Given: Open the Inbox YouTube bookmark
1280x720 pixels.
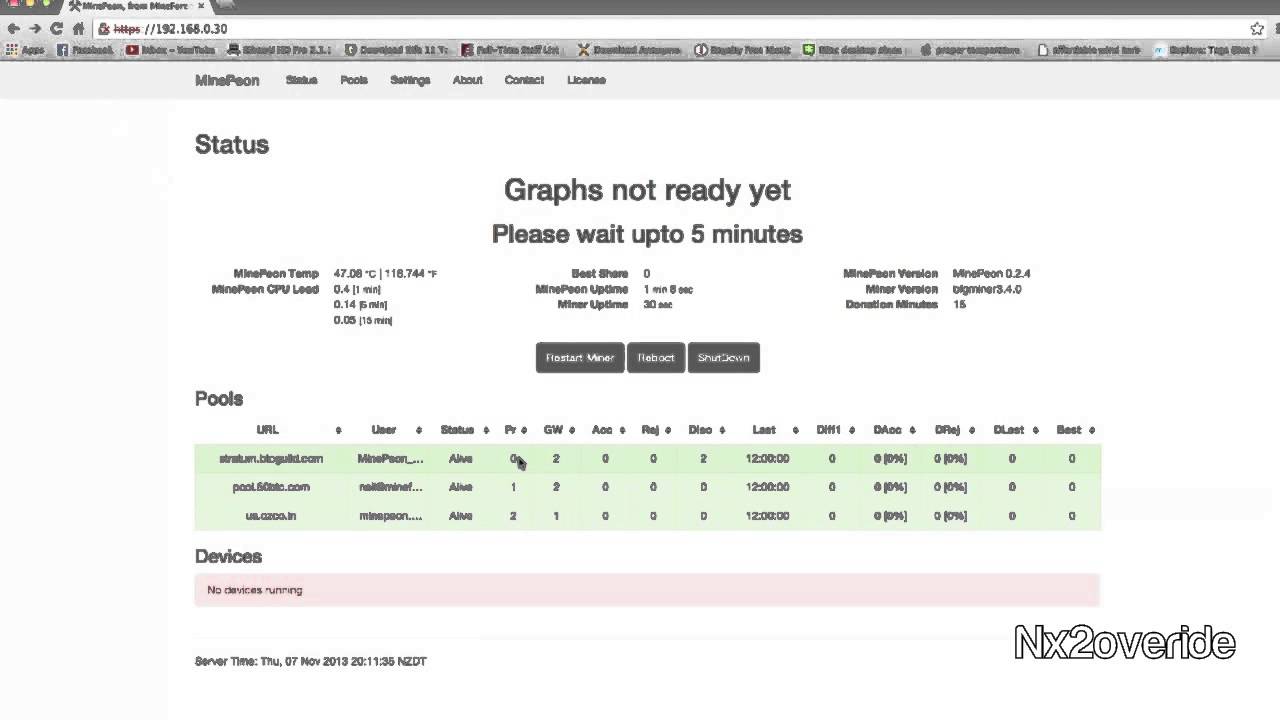Looking at the screenshot, I should (x=171, y=50).
